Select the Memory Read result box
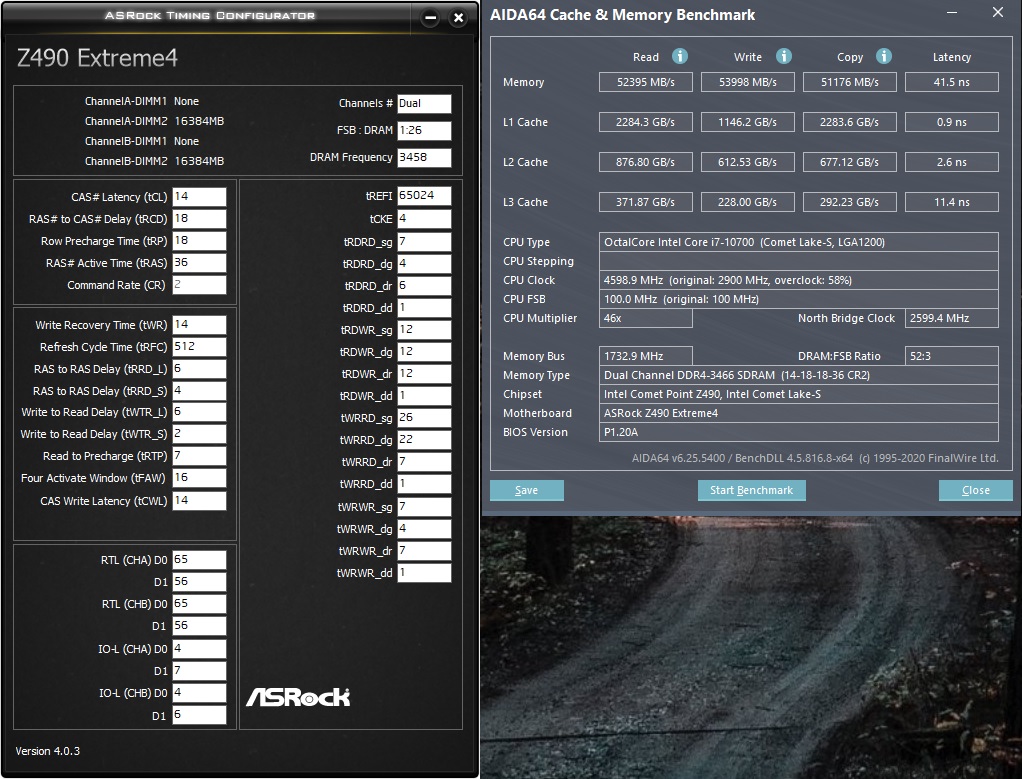This screenshot has height=779, width=1022. [x=646, y=82]
